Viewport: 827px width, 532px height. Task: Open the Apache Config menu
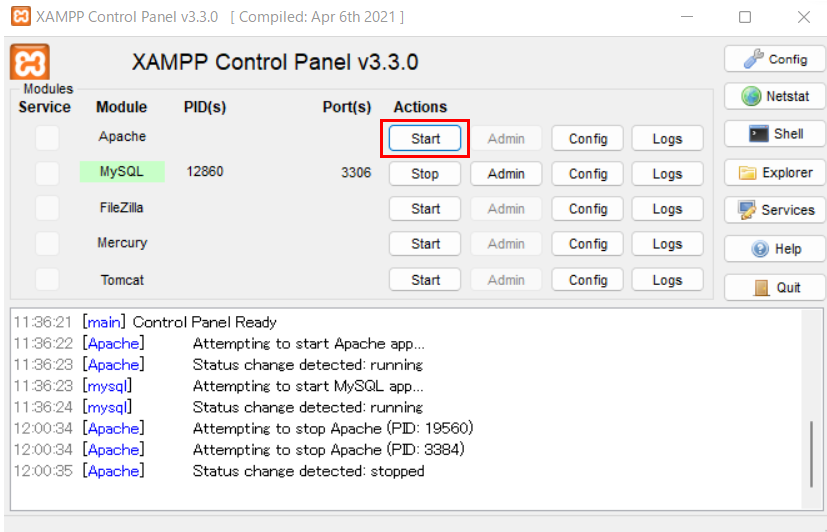tap(588, 138)
